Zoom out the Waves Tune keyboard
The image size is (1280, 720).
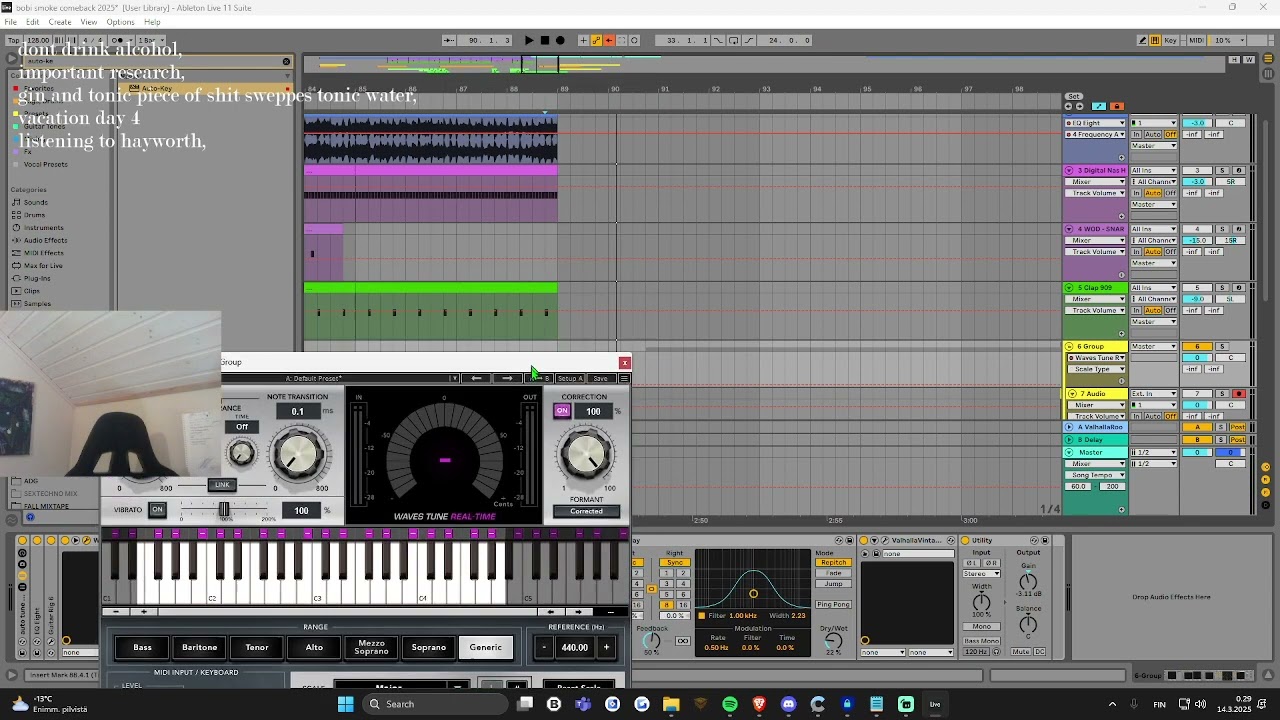[x=117, y=611]
